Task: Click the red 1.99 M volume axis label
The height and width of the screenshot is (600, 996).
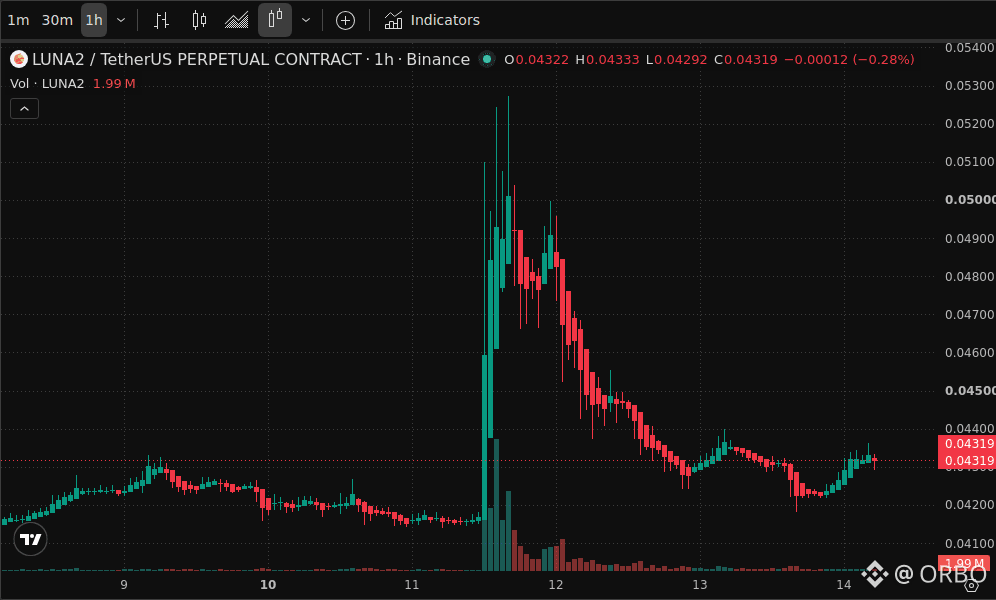Action: (x=964, y=563)
